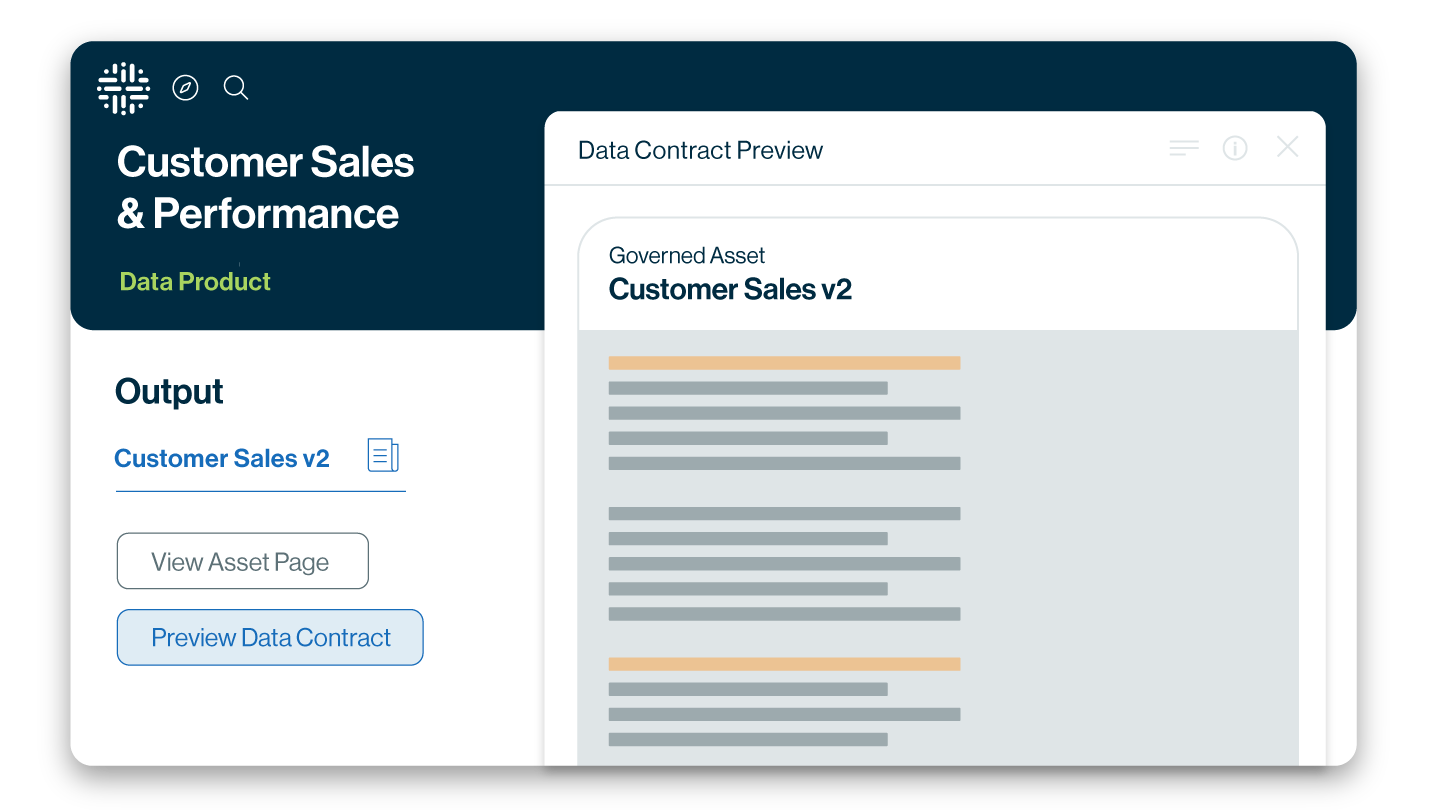Viewport: 1440px width, 810px height.
Task: Open the Customer Sales v2 output link
Action: point(222,458)
